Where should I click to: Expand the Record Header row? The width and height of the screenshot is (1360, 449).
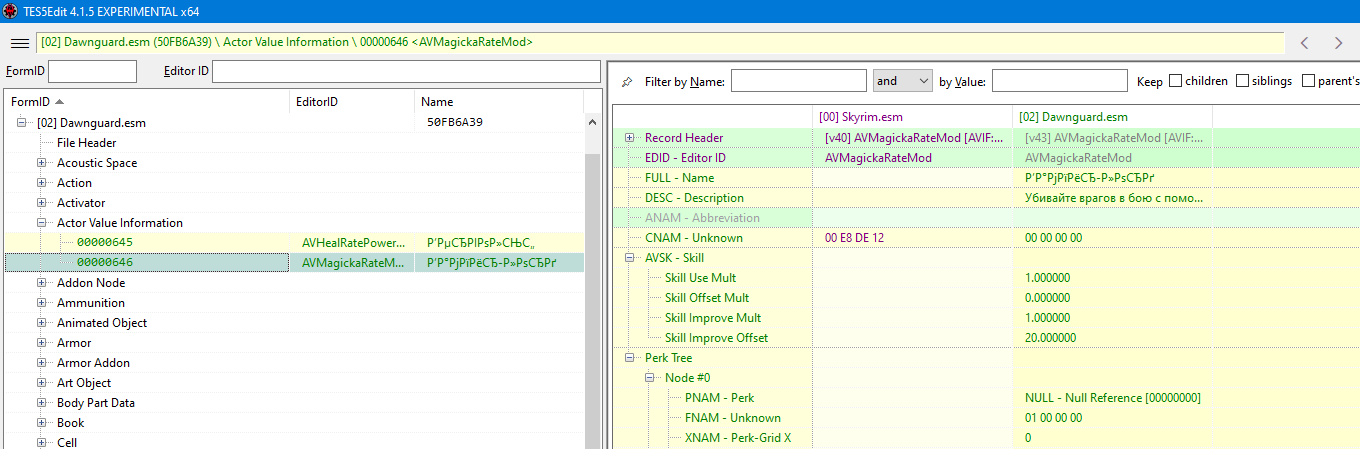tap(630, 138)
